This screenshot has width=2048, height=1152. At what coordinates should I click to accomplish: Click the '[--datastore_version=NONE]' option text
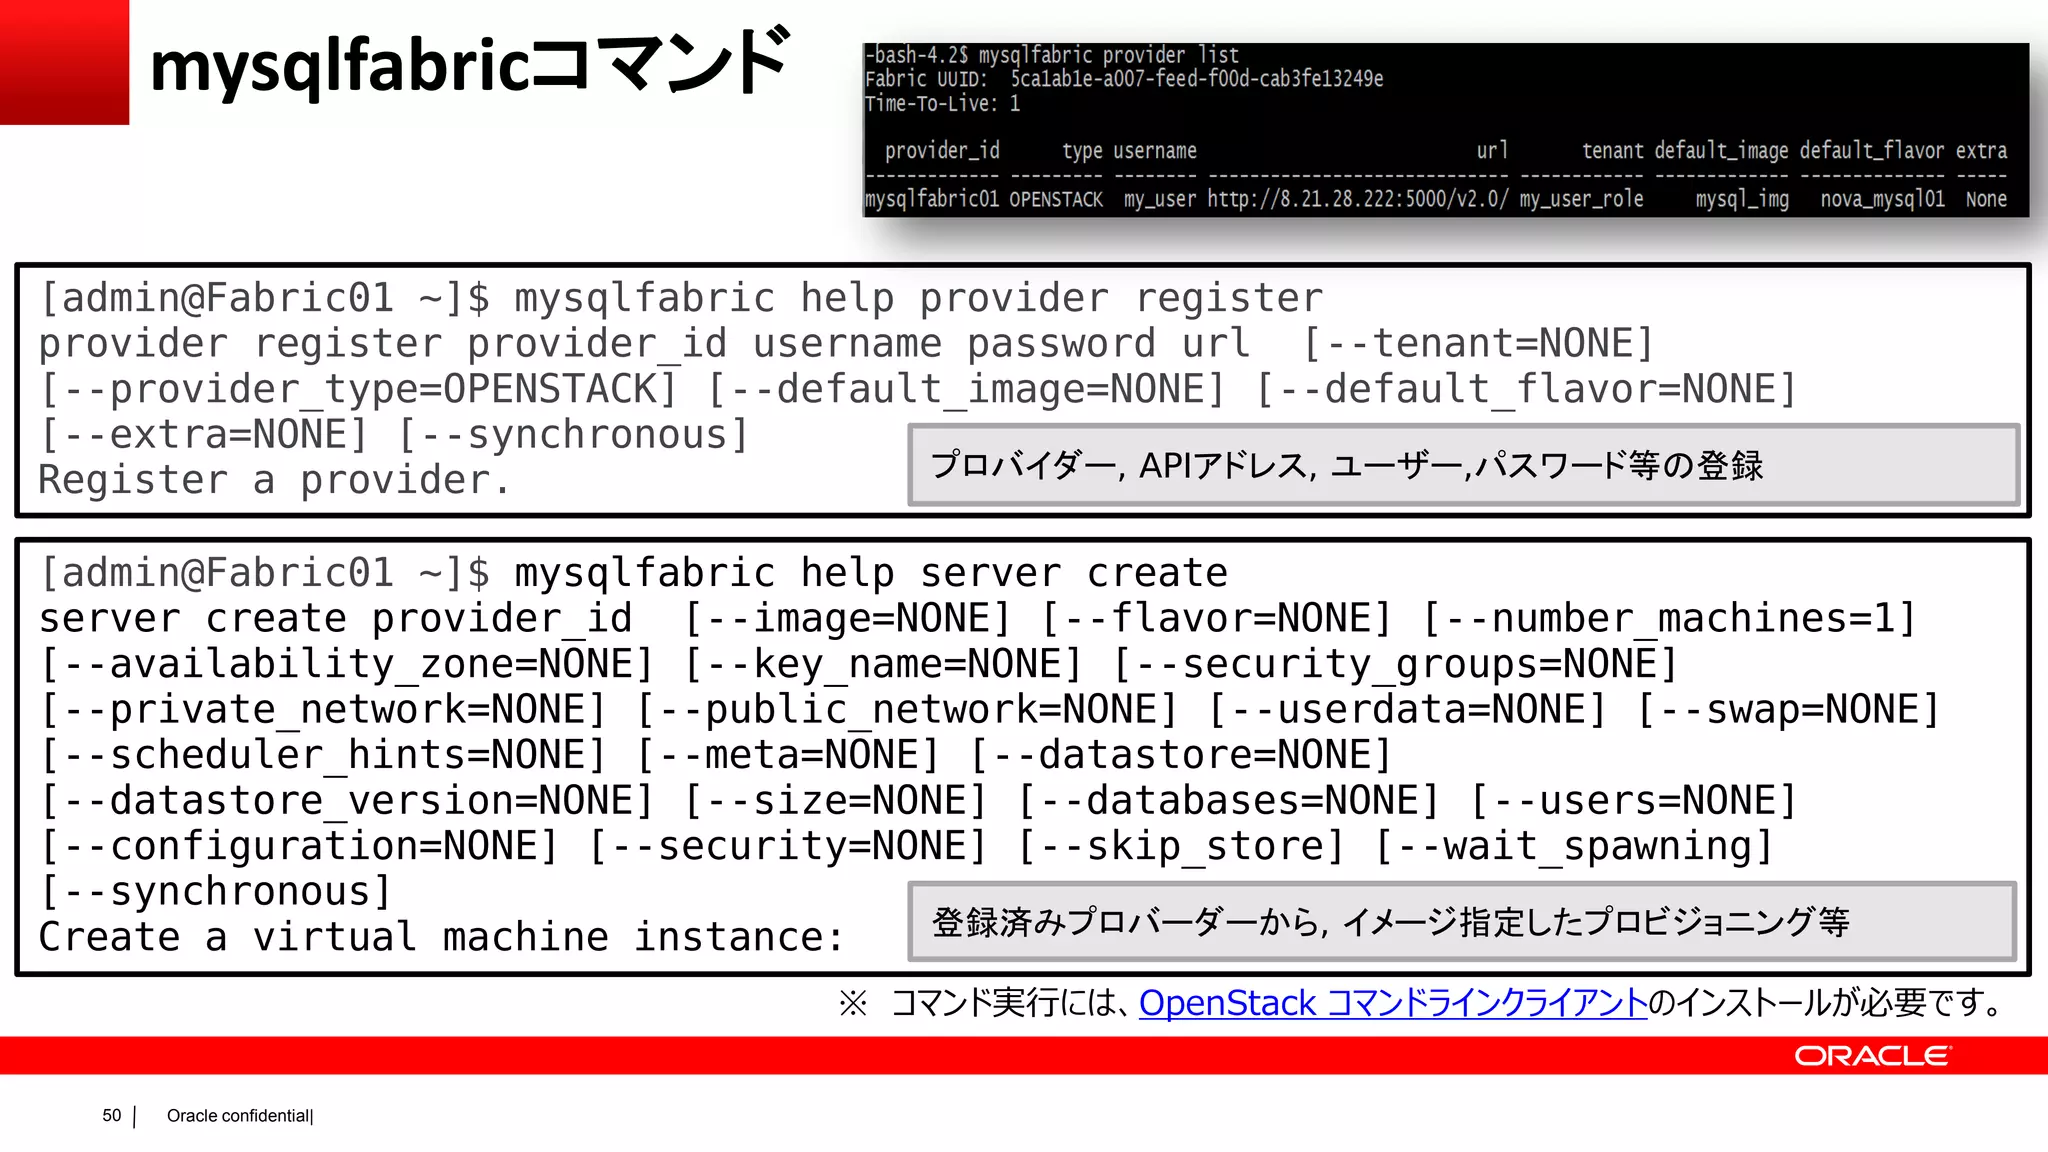[346, 800]
